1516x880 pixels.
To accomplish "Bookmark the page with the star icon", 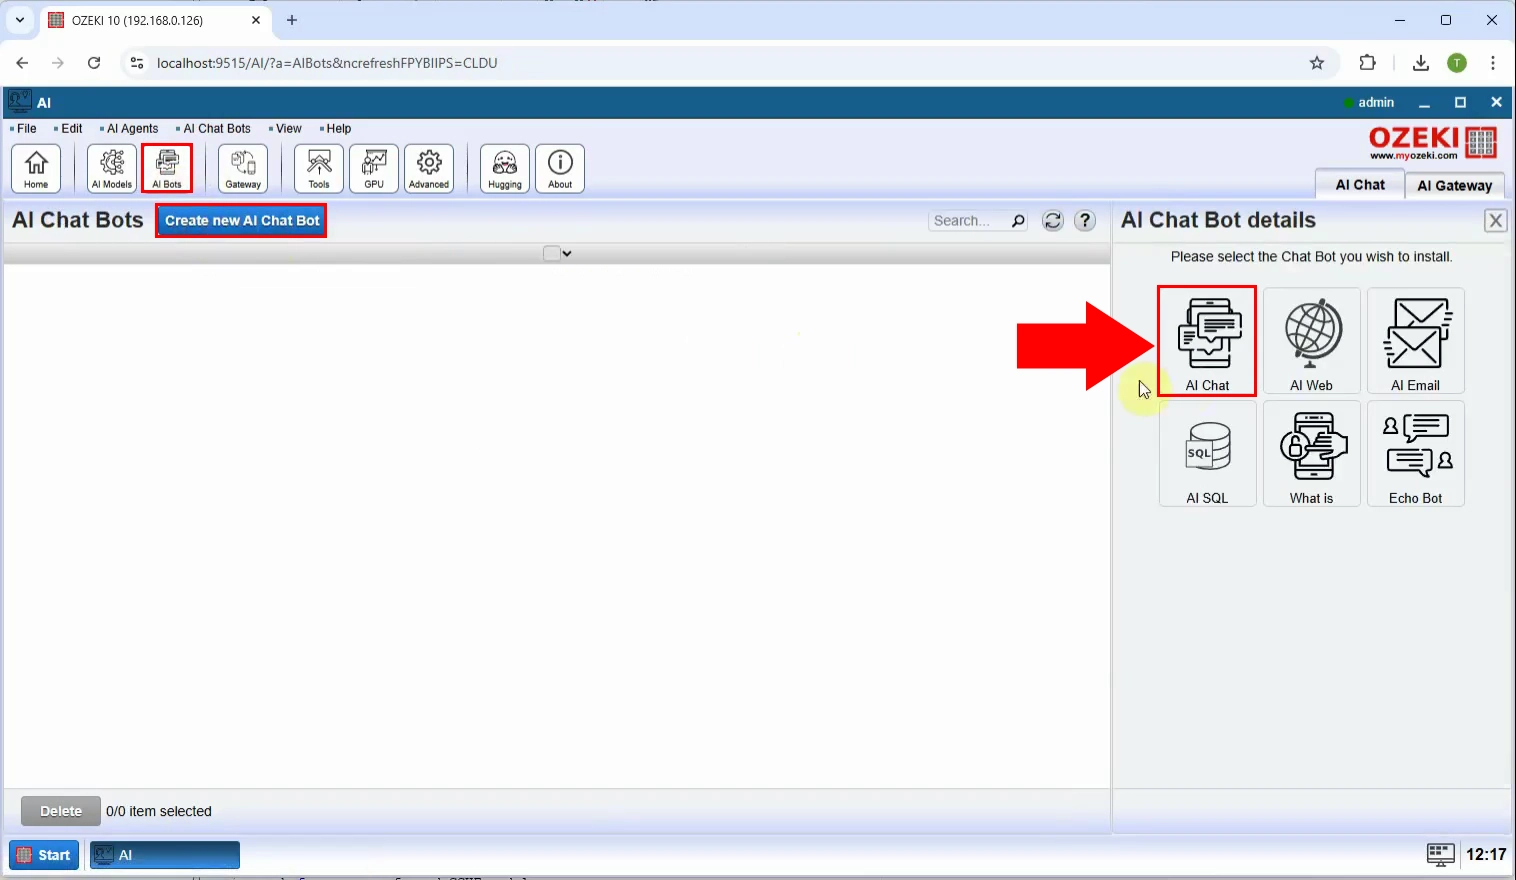I will 1317,63.
